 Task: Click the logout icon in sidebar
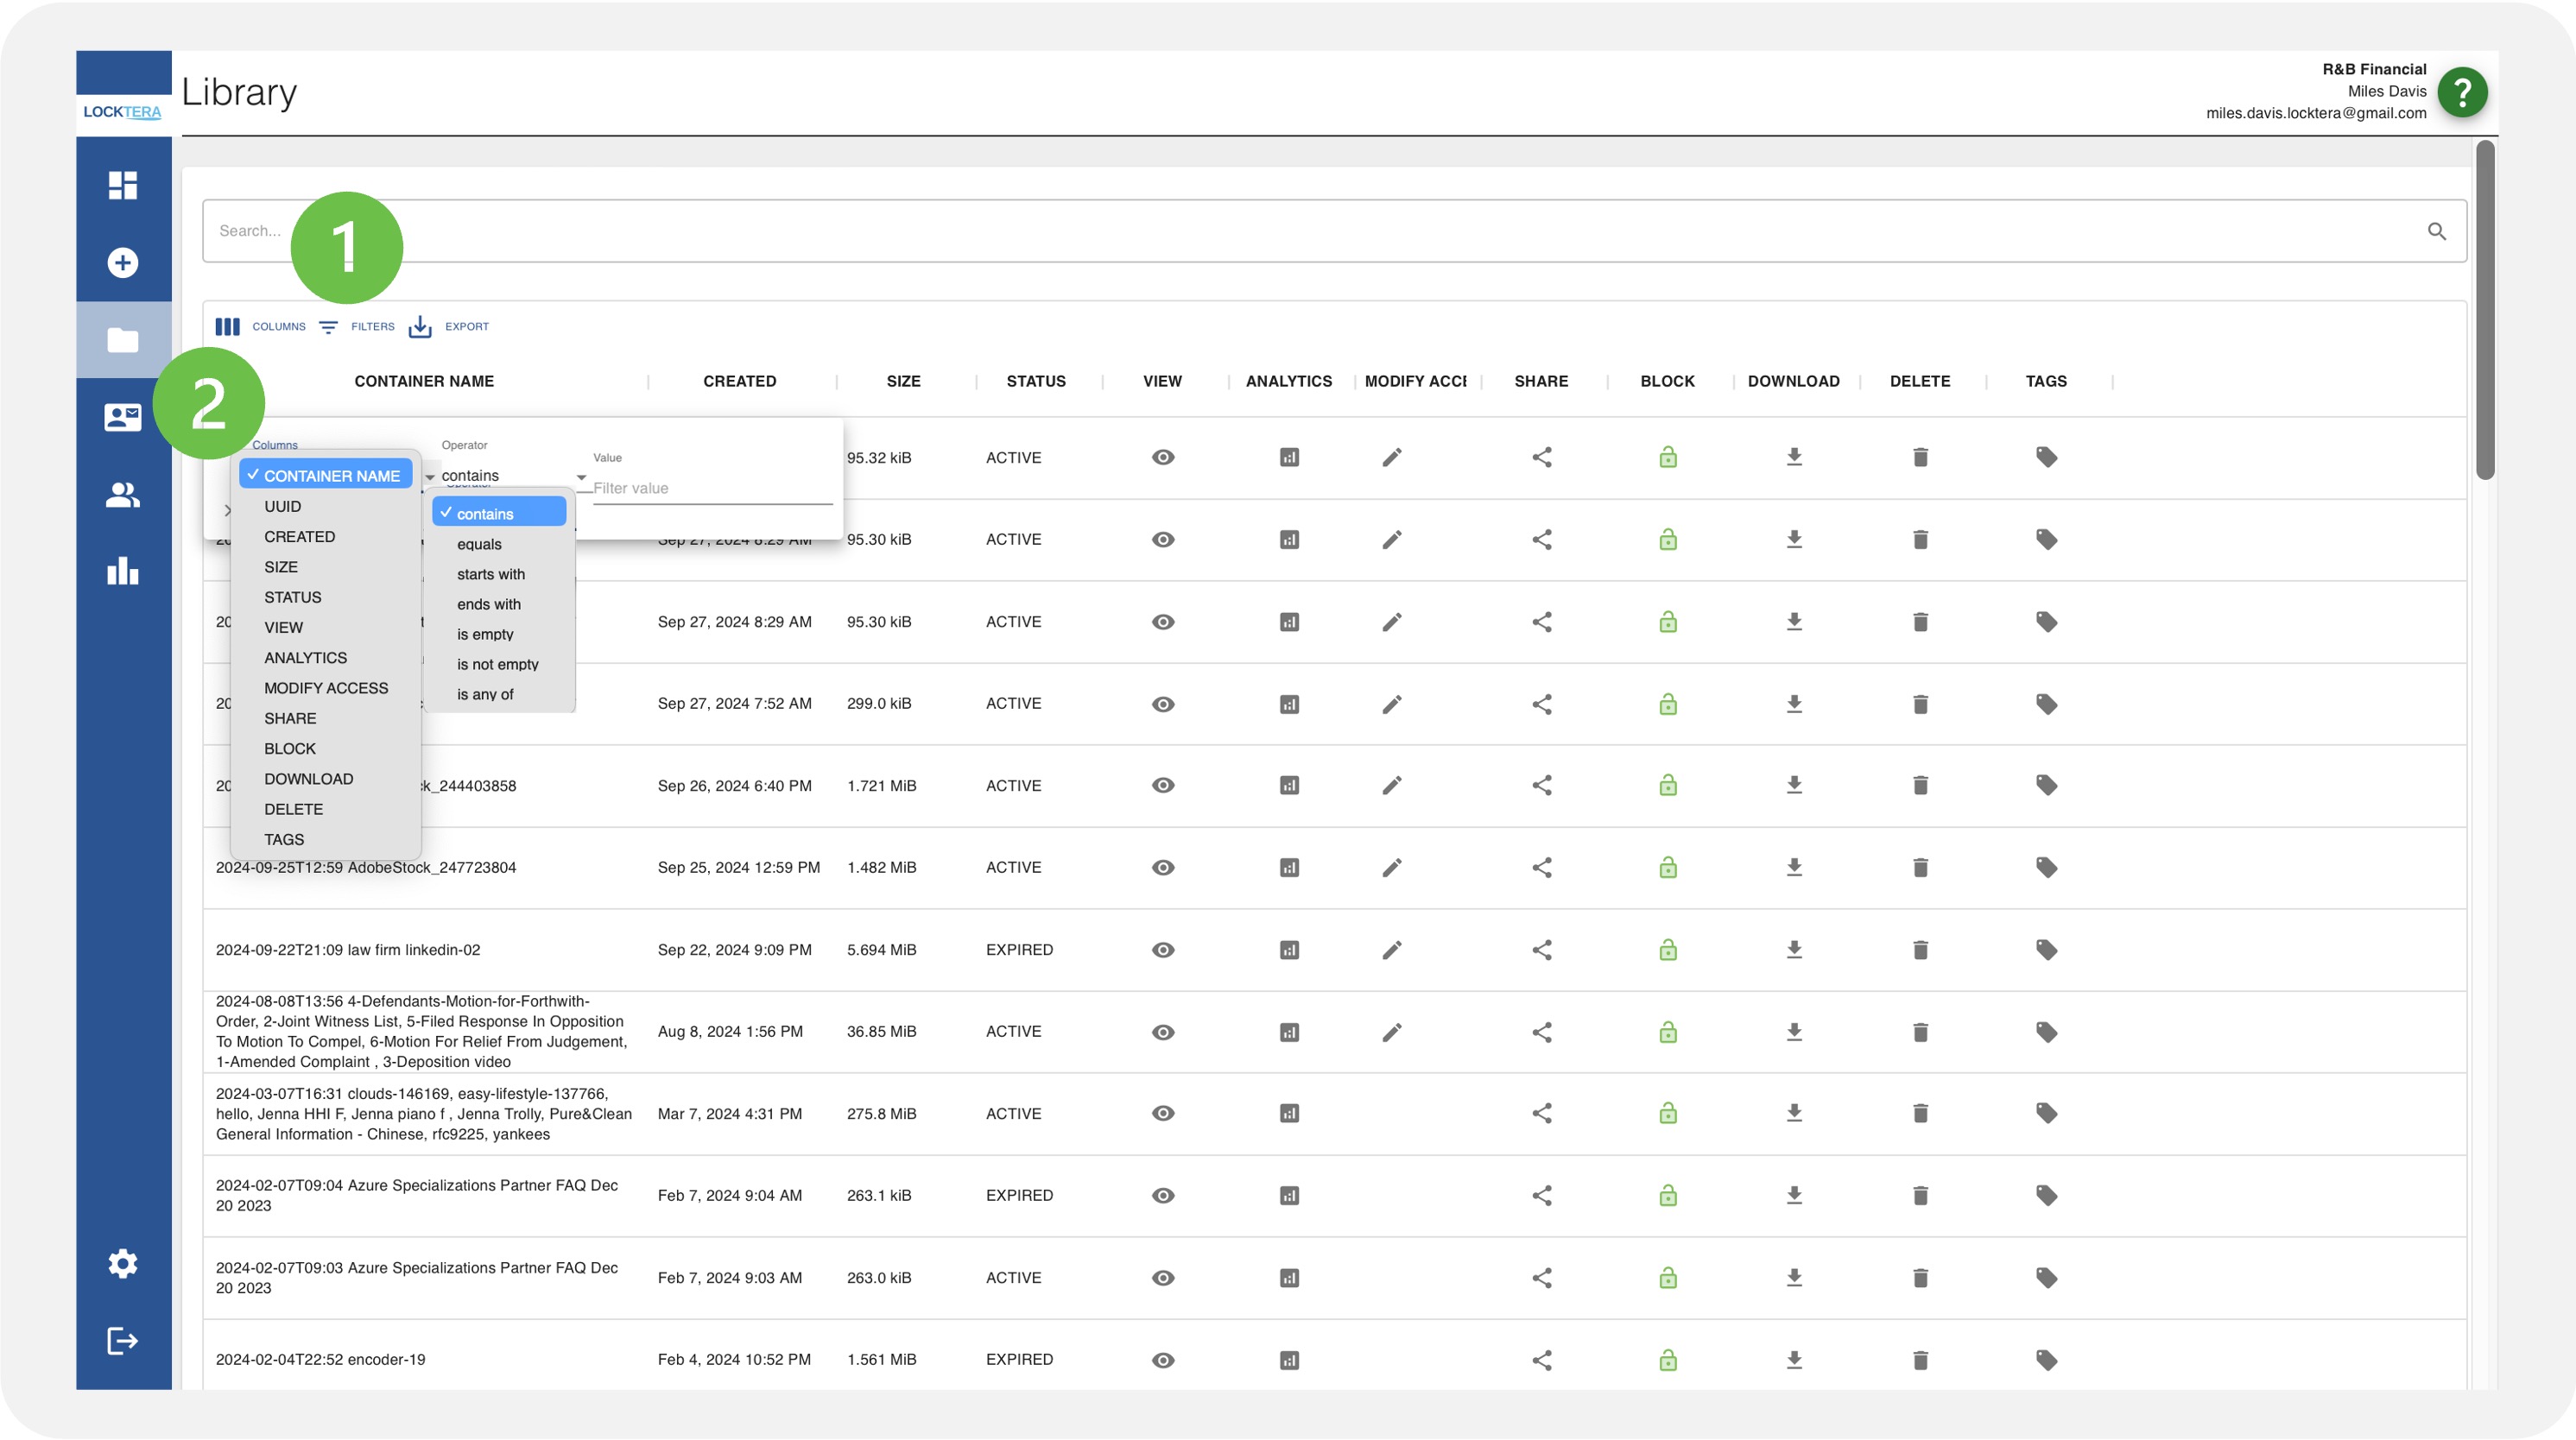click(x=122, y=1340)
